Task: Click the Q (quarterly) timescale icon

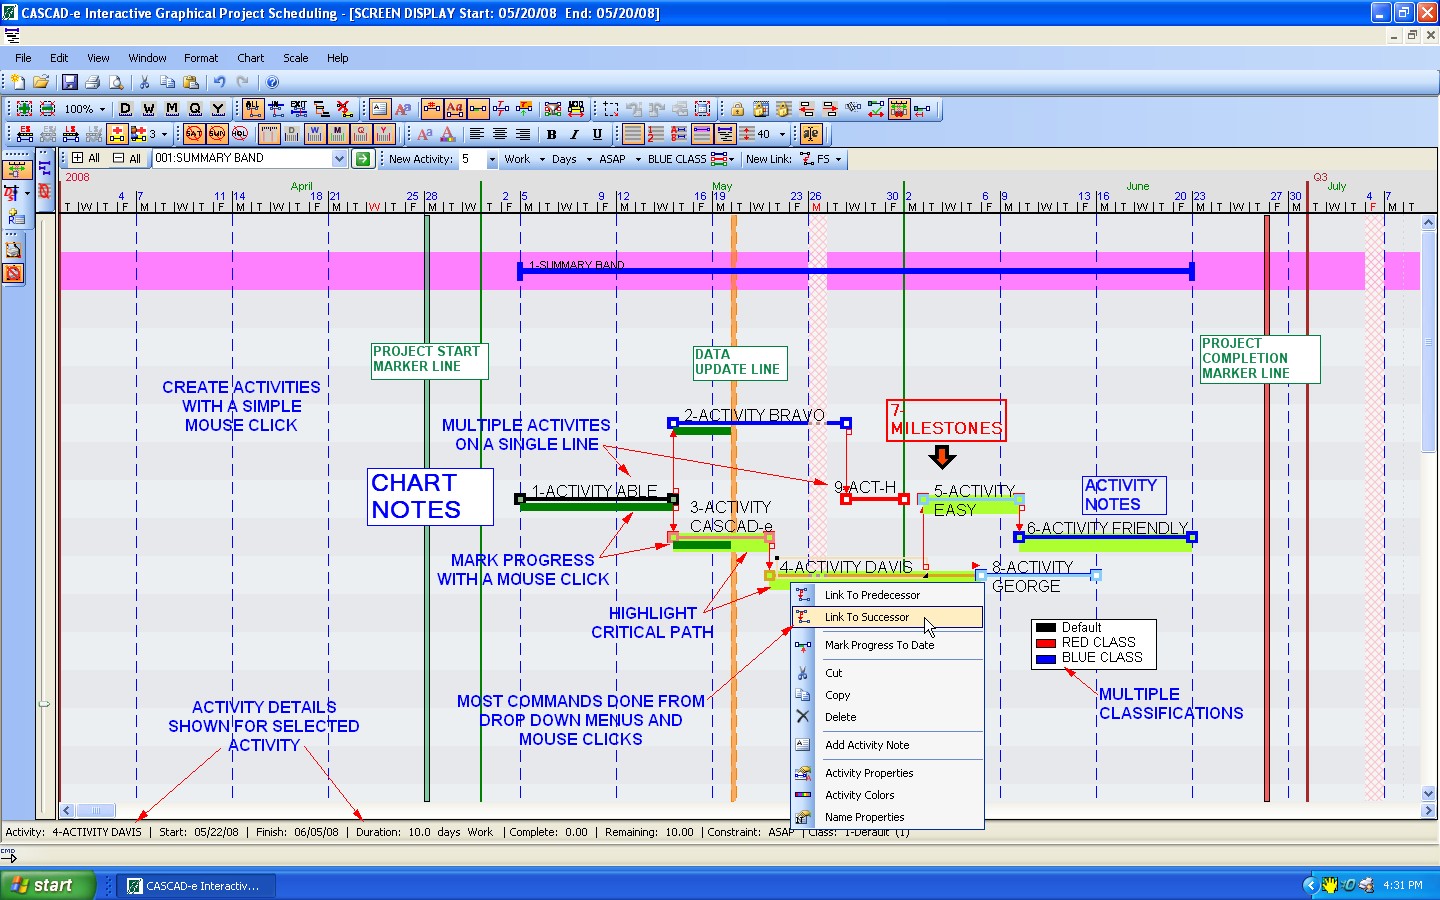Action: coord(195,109)
